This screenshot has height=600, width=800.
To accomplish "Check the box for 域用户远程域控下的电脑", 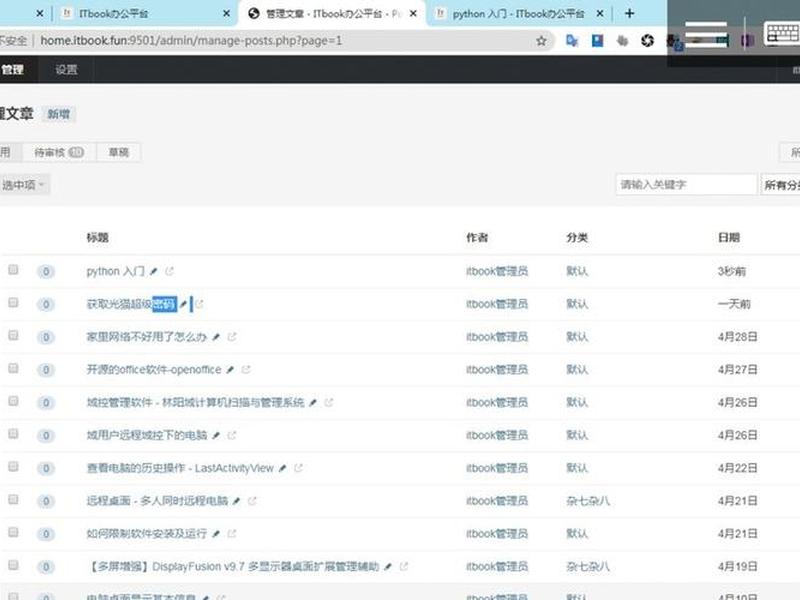I will tap(13, 434).
